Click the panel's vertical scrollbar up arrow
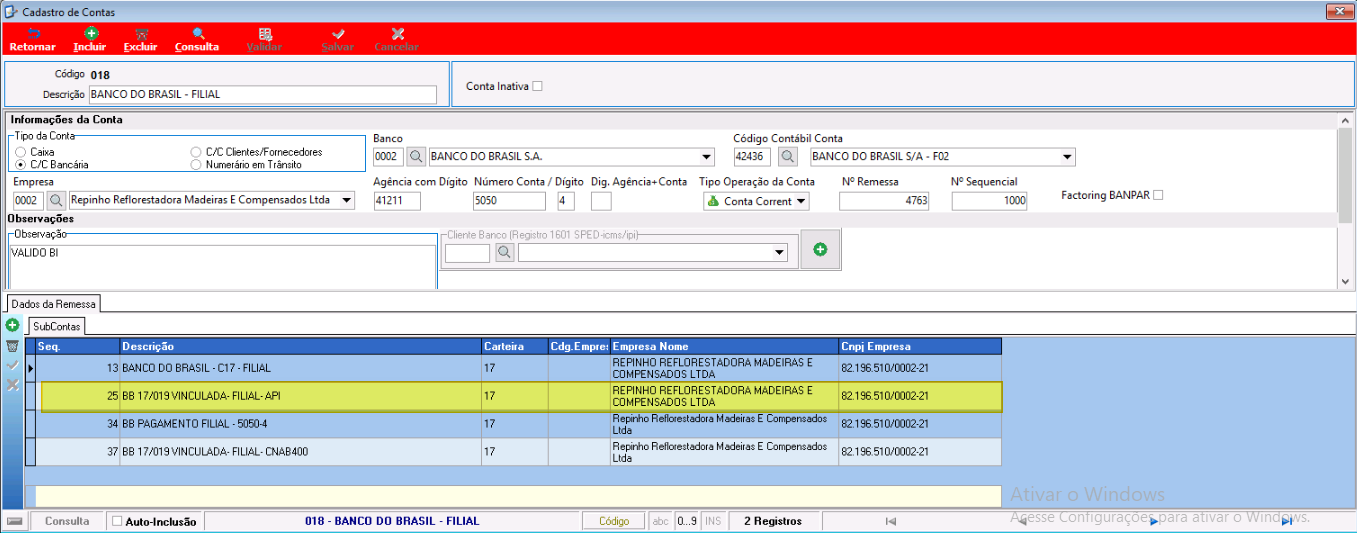Screen dimensions: 1357x533 click(x=1345, y=120)
